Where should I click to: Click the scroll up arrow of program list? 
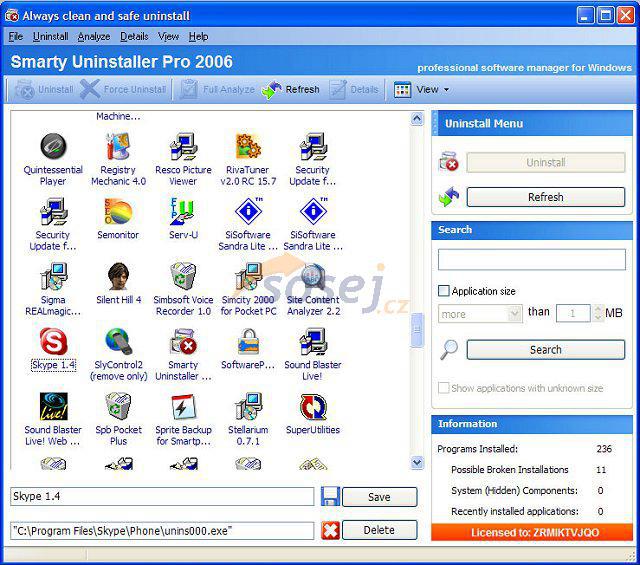(417, 118)
